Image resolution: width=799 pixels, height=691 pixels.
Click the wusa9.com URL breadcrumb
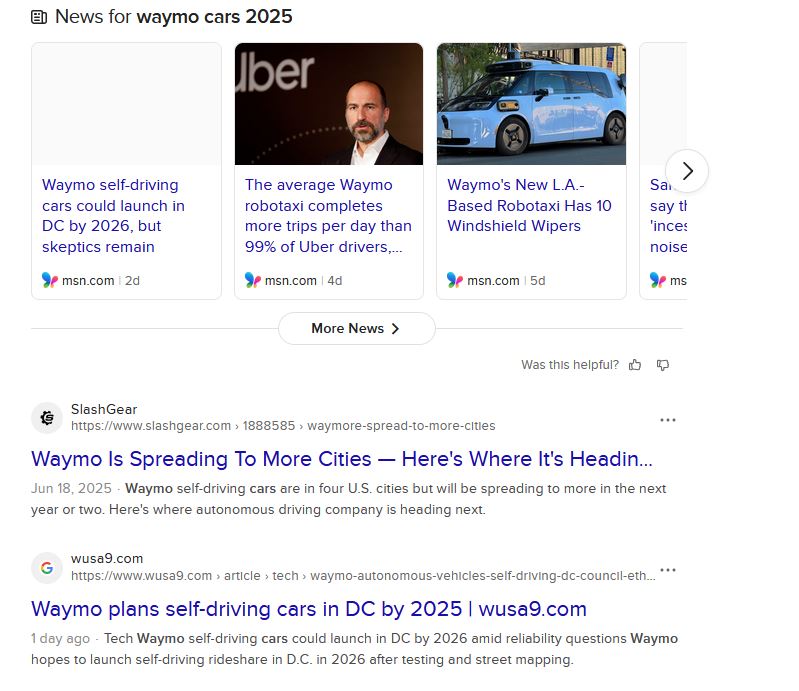[363, 576]
